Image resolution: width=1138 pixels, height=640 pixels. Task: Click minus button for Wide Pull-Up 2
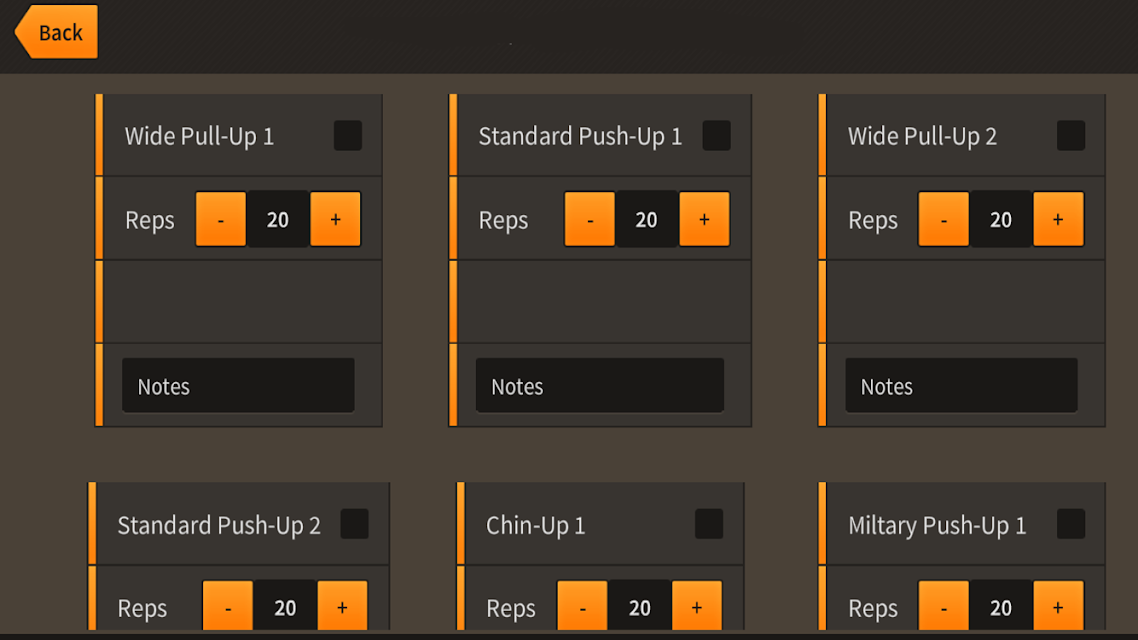click(943, 219)
